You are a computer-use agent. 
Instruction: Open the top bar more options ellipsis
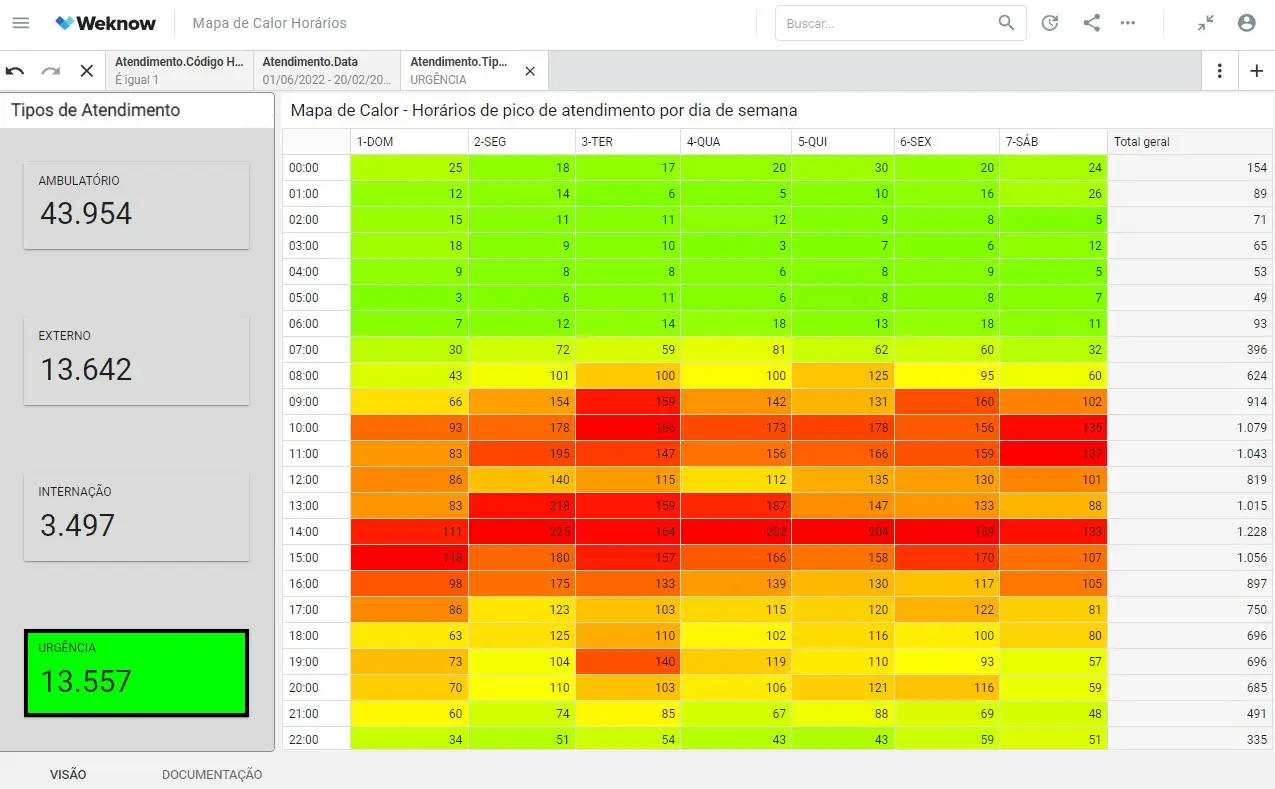point(1128,23)
